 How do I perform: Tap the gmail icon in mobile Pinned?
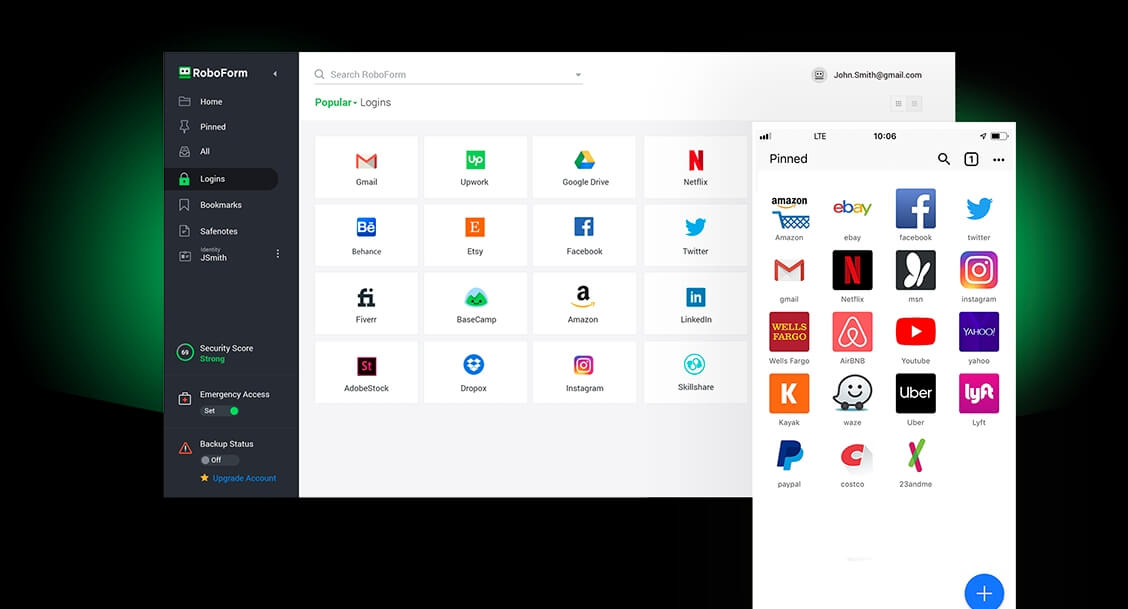pyautogui.click(x=789, y=270)
